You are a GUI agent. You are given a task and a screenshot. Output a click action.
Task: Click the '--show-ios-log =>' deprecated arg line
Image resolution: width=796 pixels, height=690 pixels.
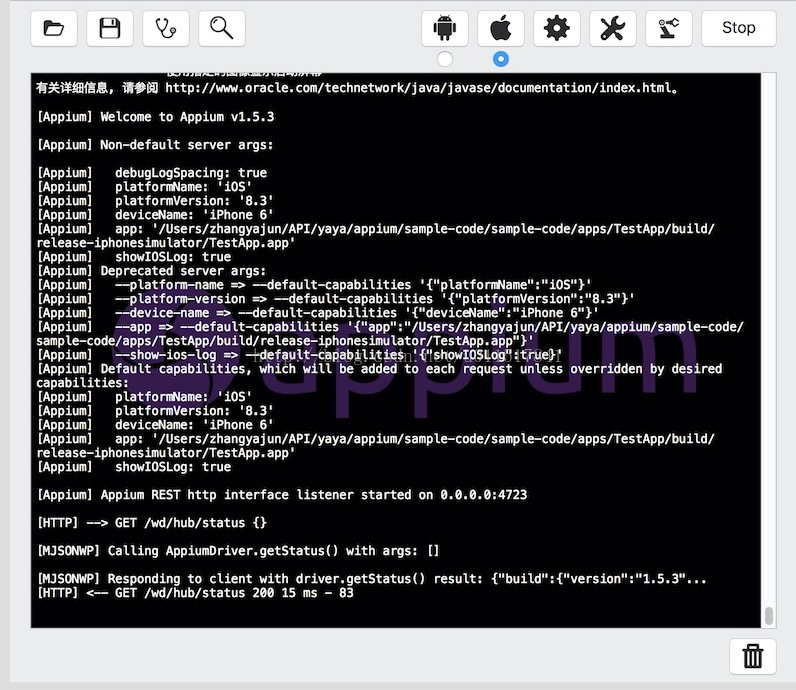[x=299, y=355]
